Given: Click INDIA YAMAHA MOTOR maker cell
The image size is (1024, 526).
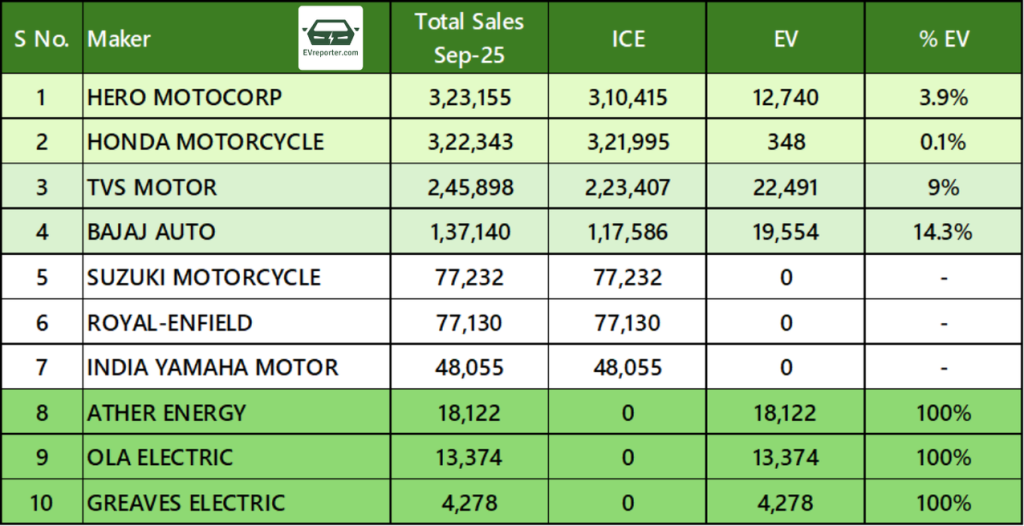Looking at the screenshot, I should (x=213, y=367).
